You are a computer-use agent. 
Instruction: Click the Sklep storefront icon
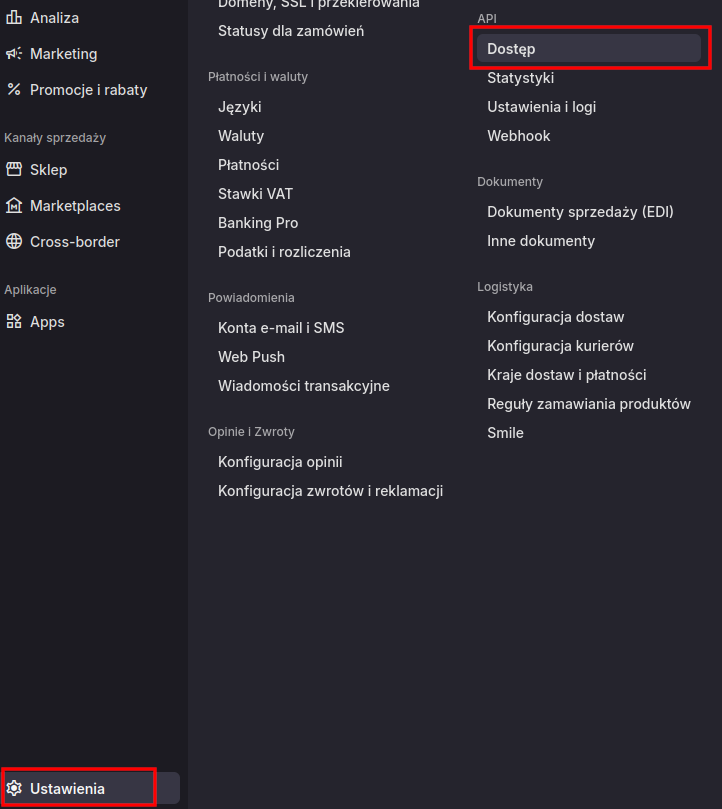[14, 170]
